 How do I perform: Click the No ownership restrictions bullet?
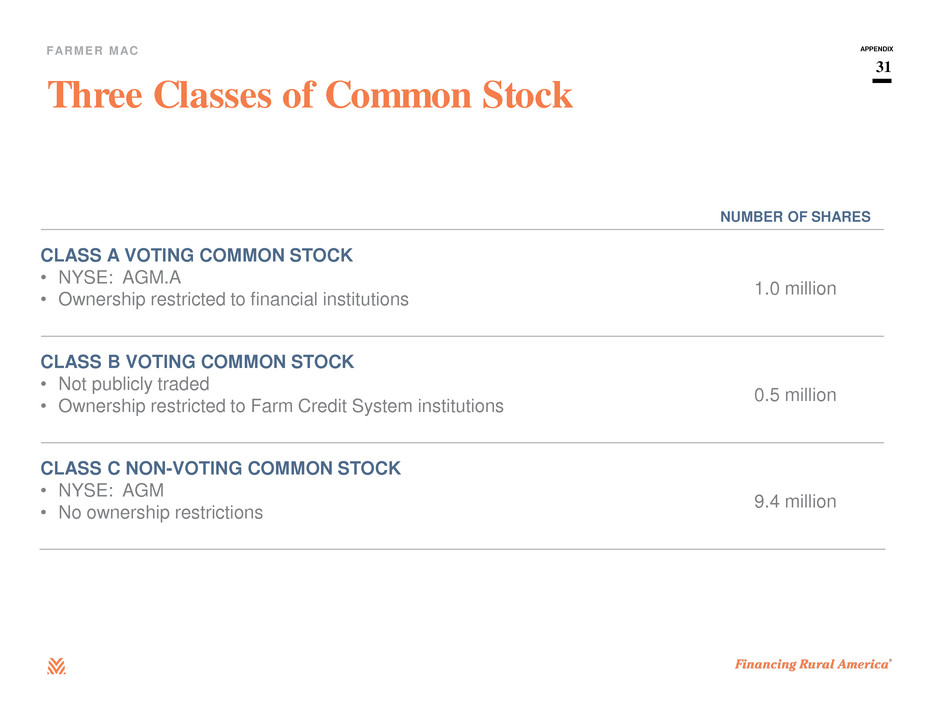click(160, 513)
